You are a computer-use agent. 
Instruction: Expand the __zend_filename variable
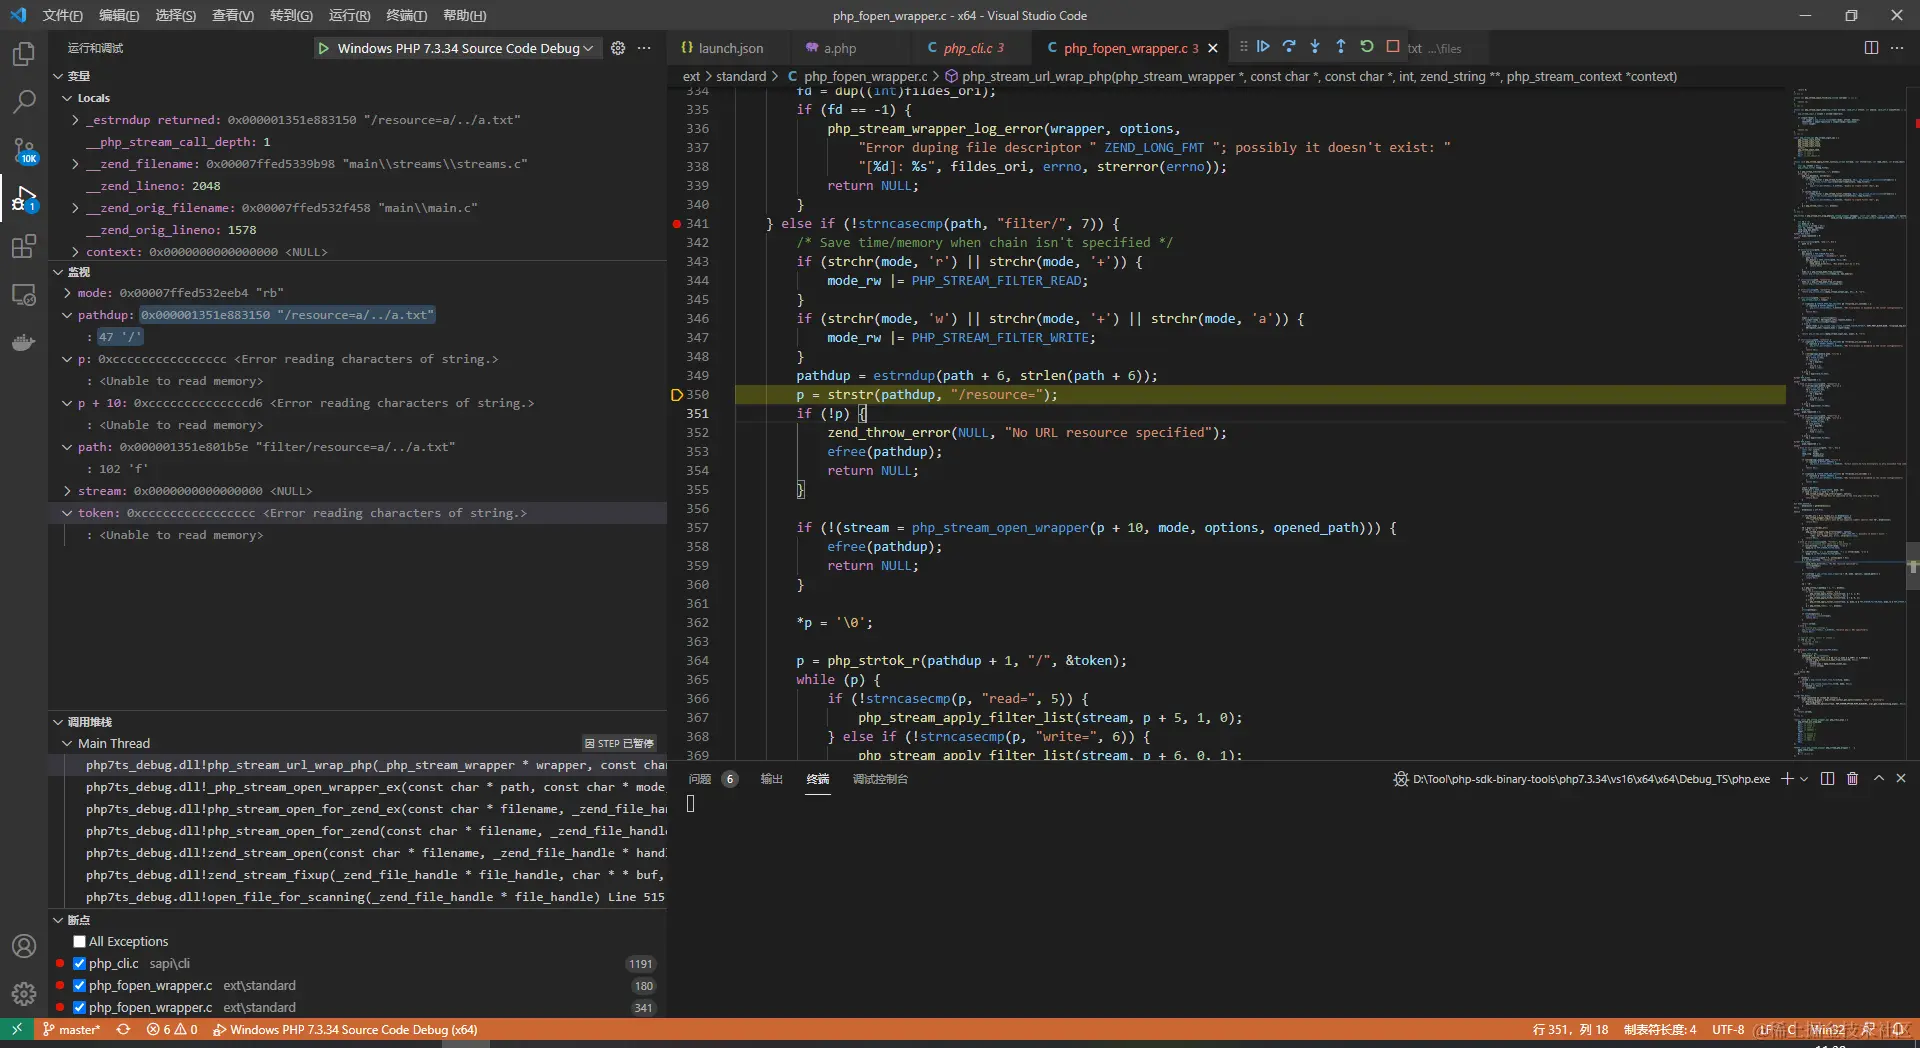click(75, 164)
